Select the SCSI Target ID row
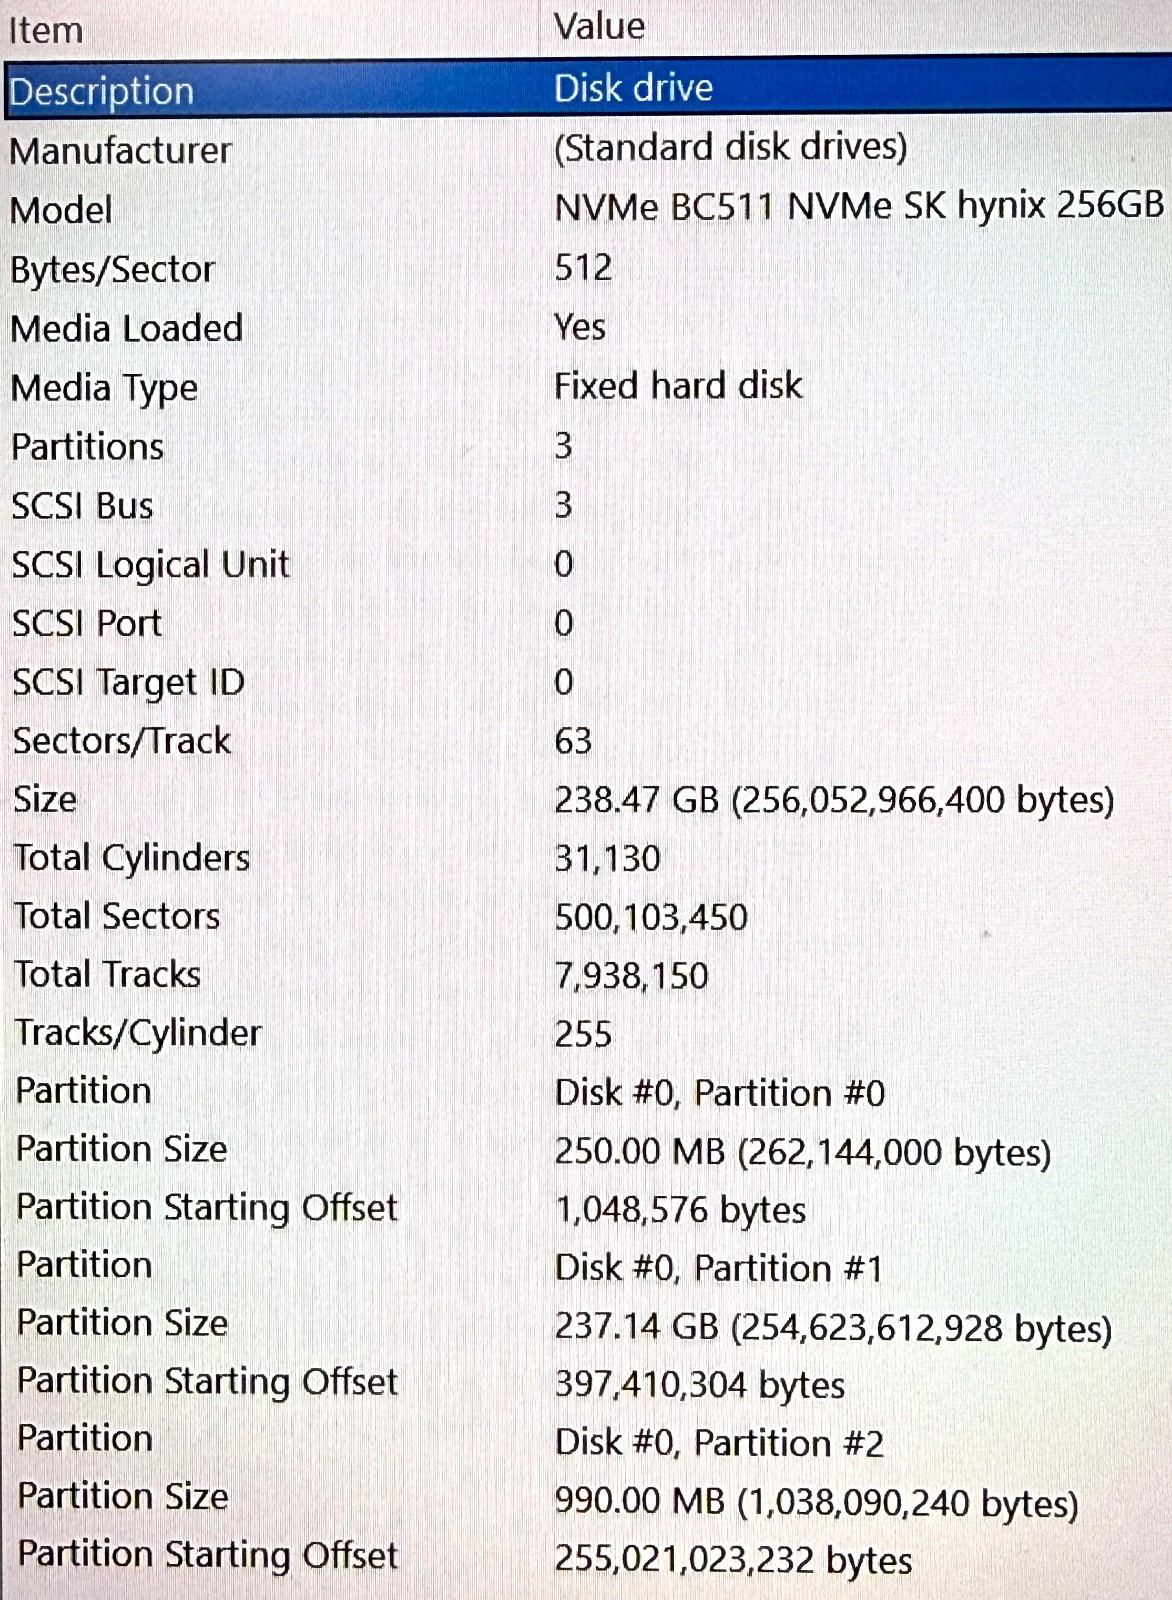 click(586, 682)
